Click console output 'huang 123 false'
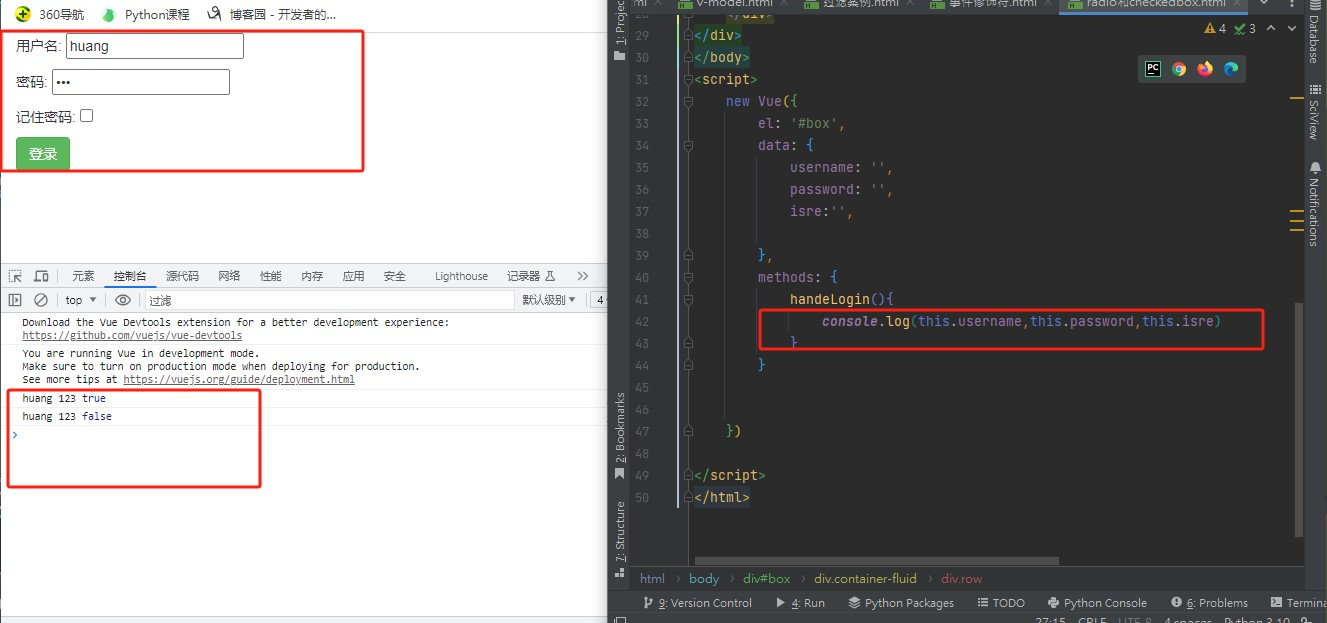 (x=67, y=416)
